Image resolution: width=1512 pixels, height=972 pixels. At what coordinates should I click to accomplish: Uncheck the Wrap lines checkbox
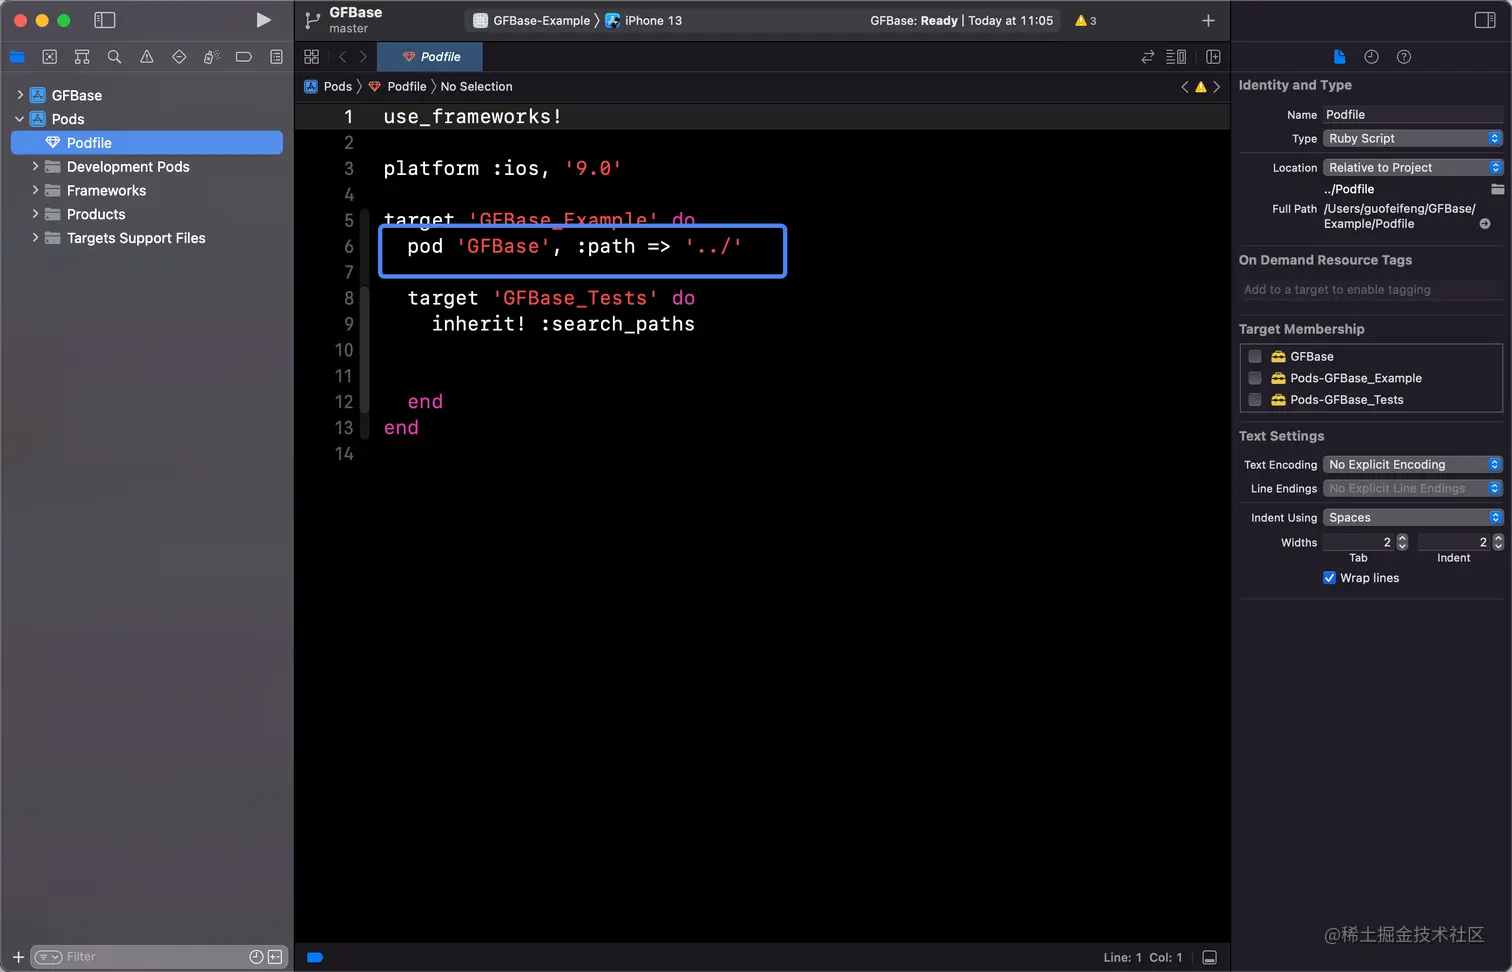(x=1329, y=578)
